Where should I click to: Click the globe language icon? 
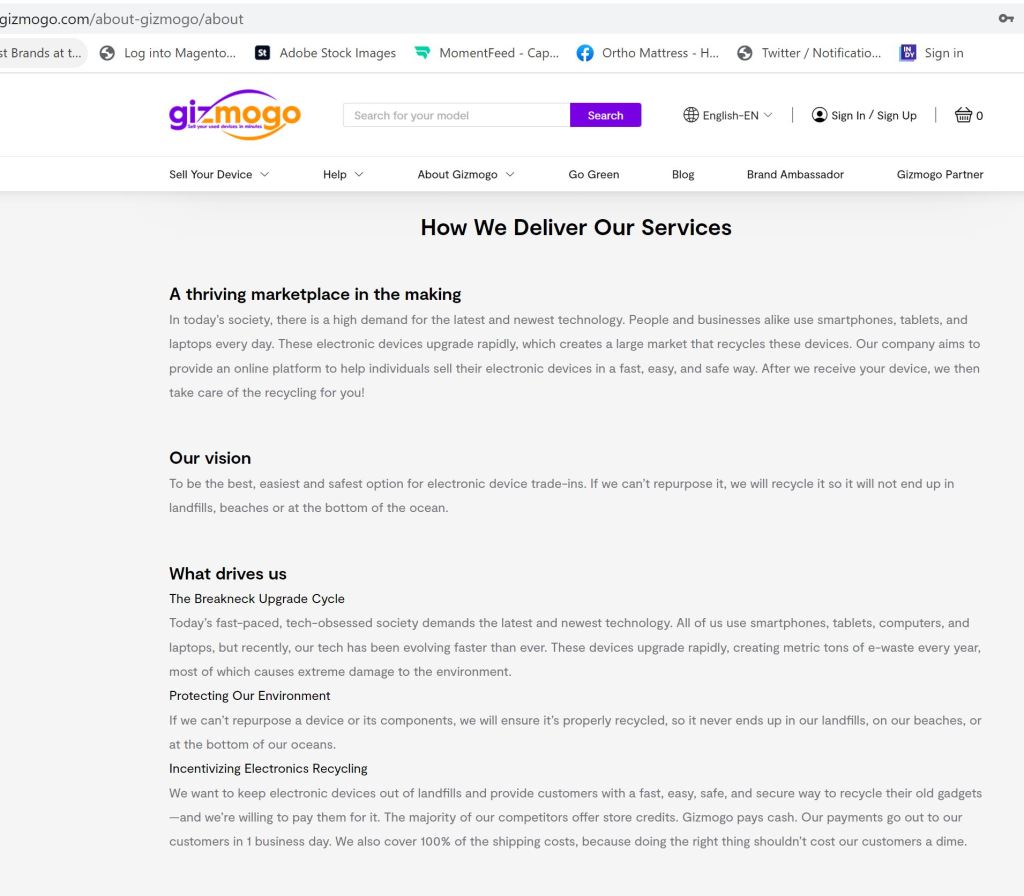691,115
